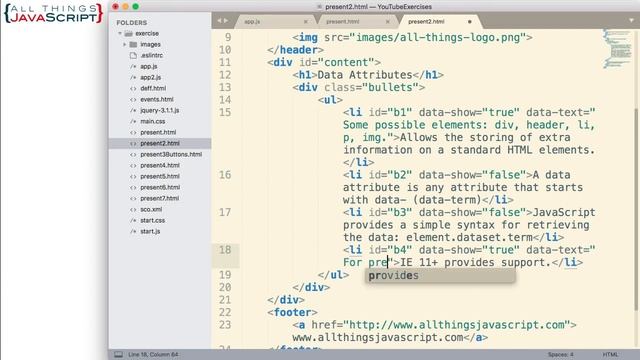Click the 'Data Attributes' heading text
The image size is (640, 360).
[365, 75]
